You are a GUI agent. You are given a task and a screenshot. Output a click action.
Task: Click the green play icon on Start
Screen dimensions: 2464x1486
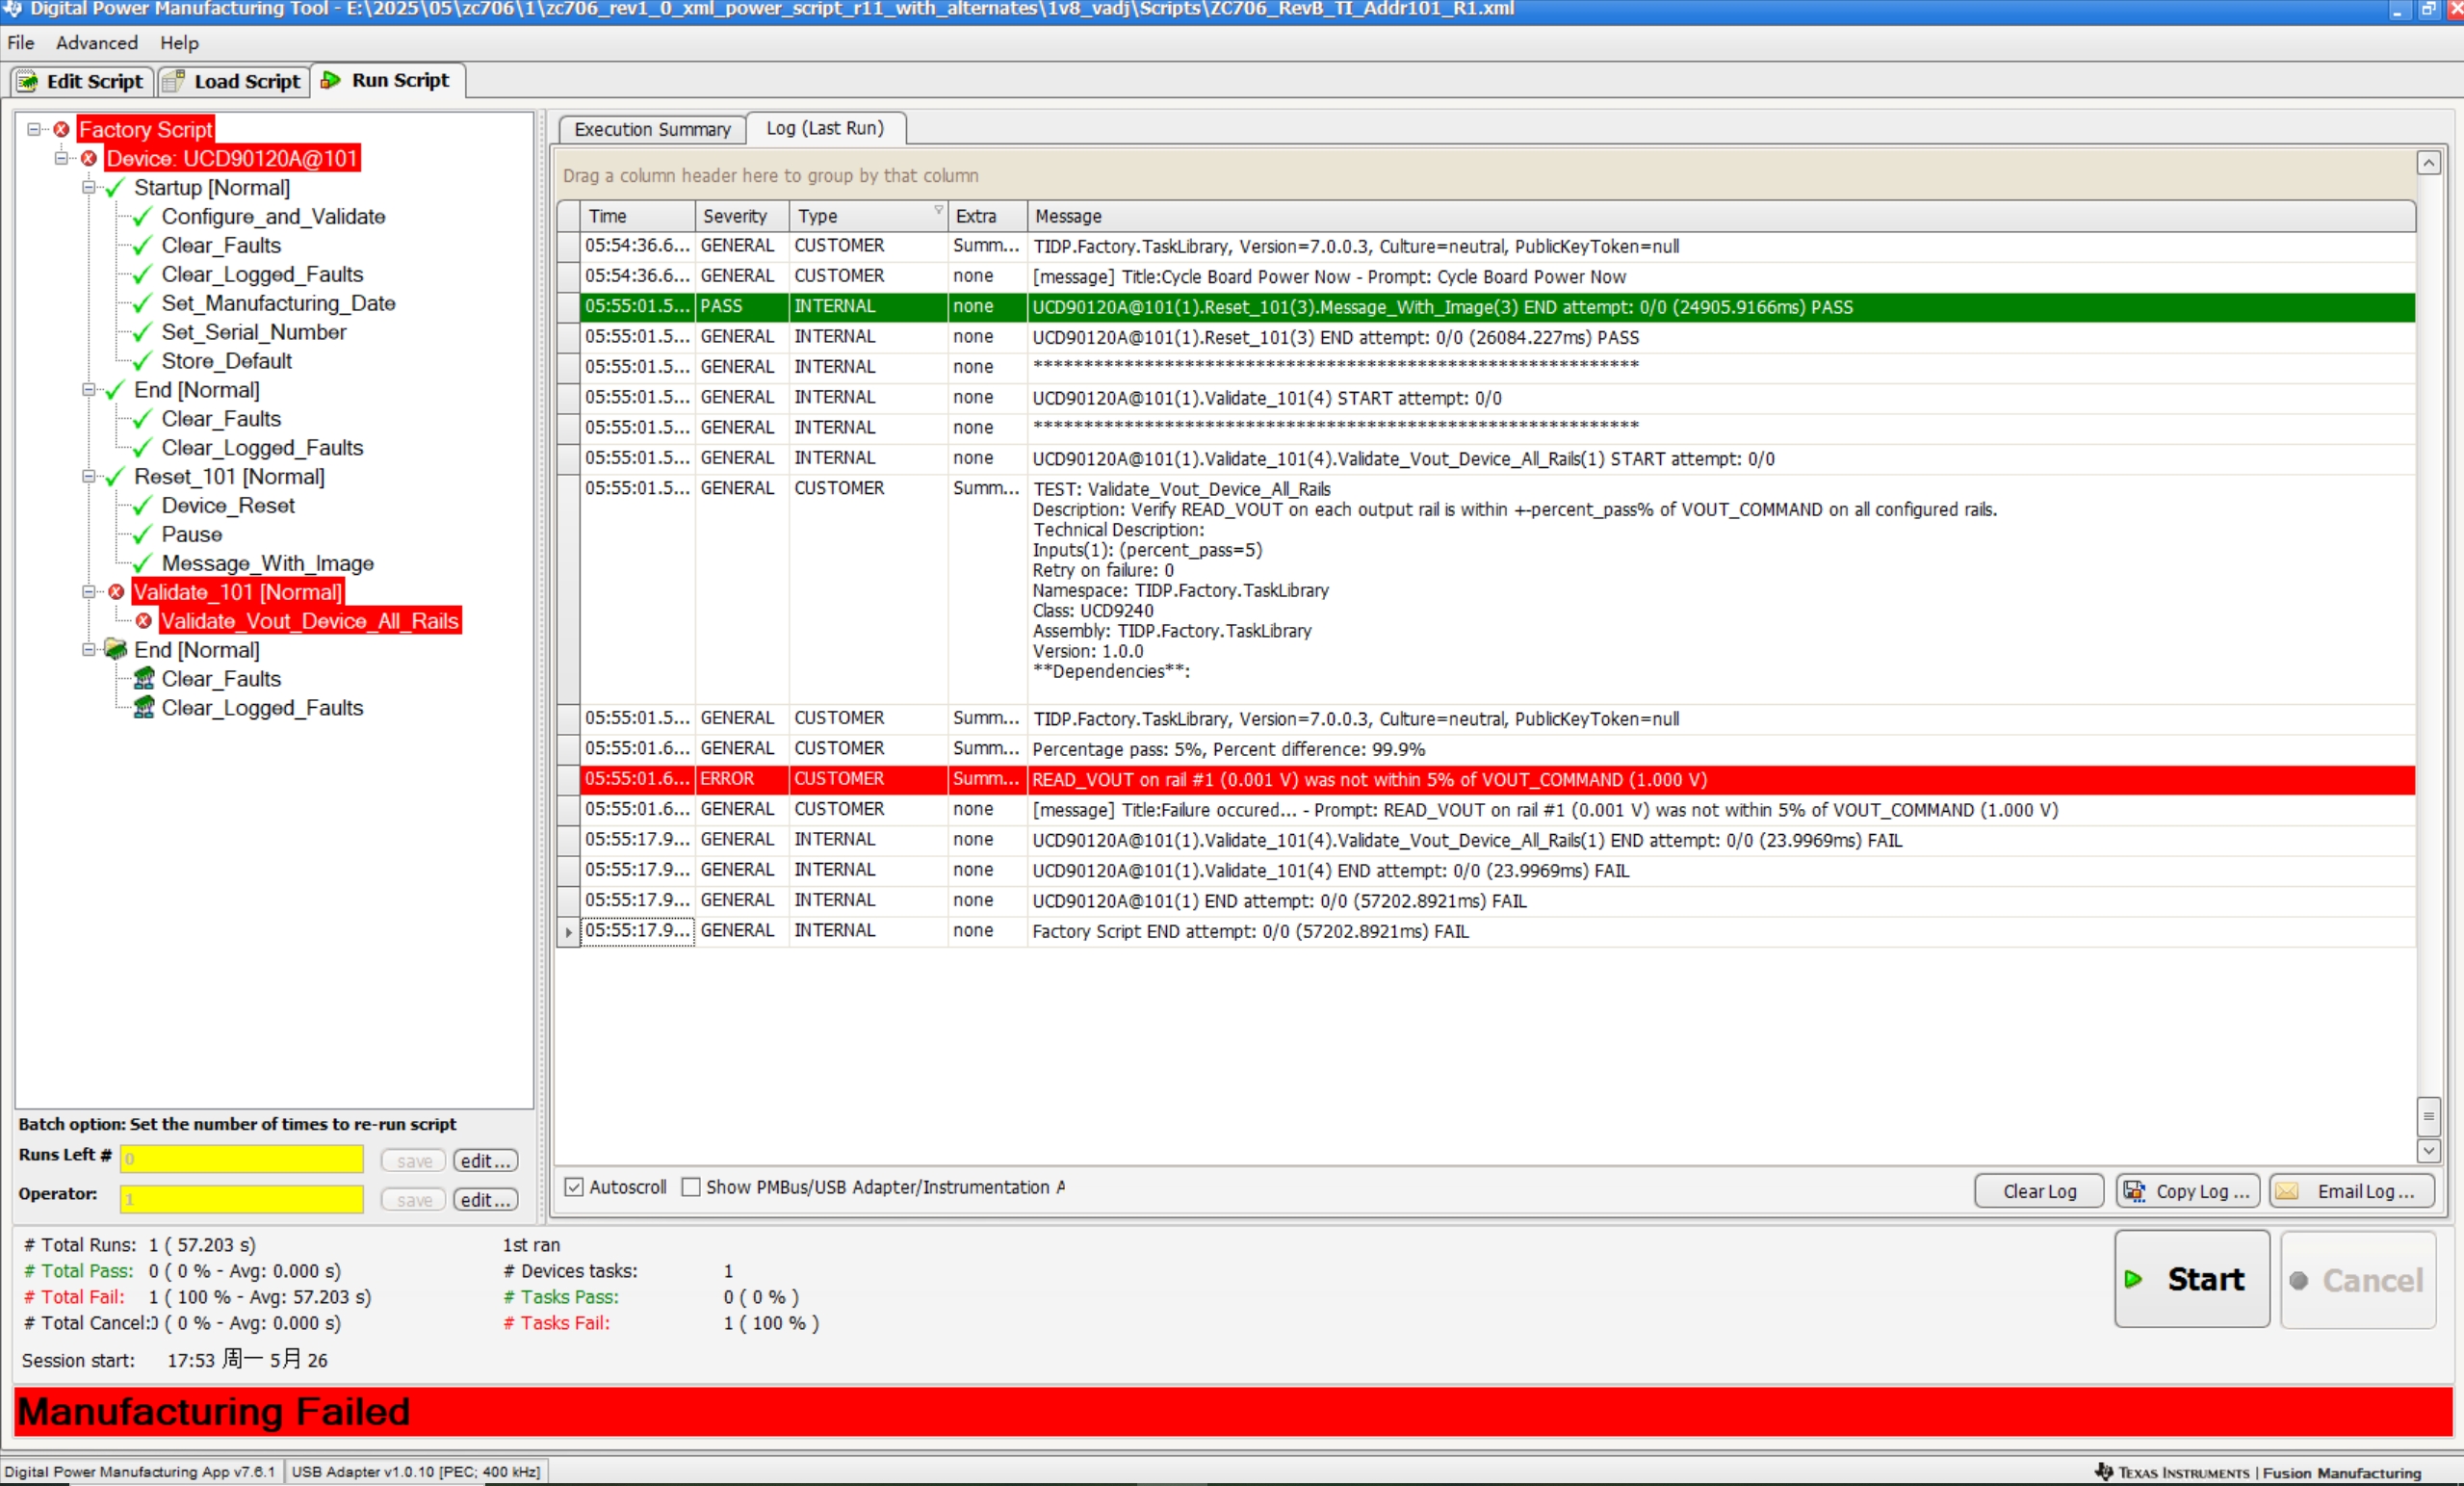click(x=2133, y=1279)
